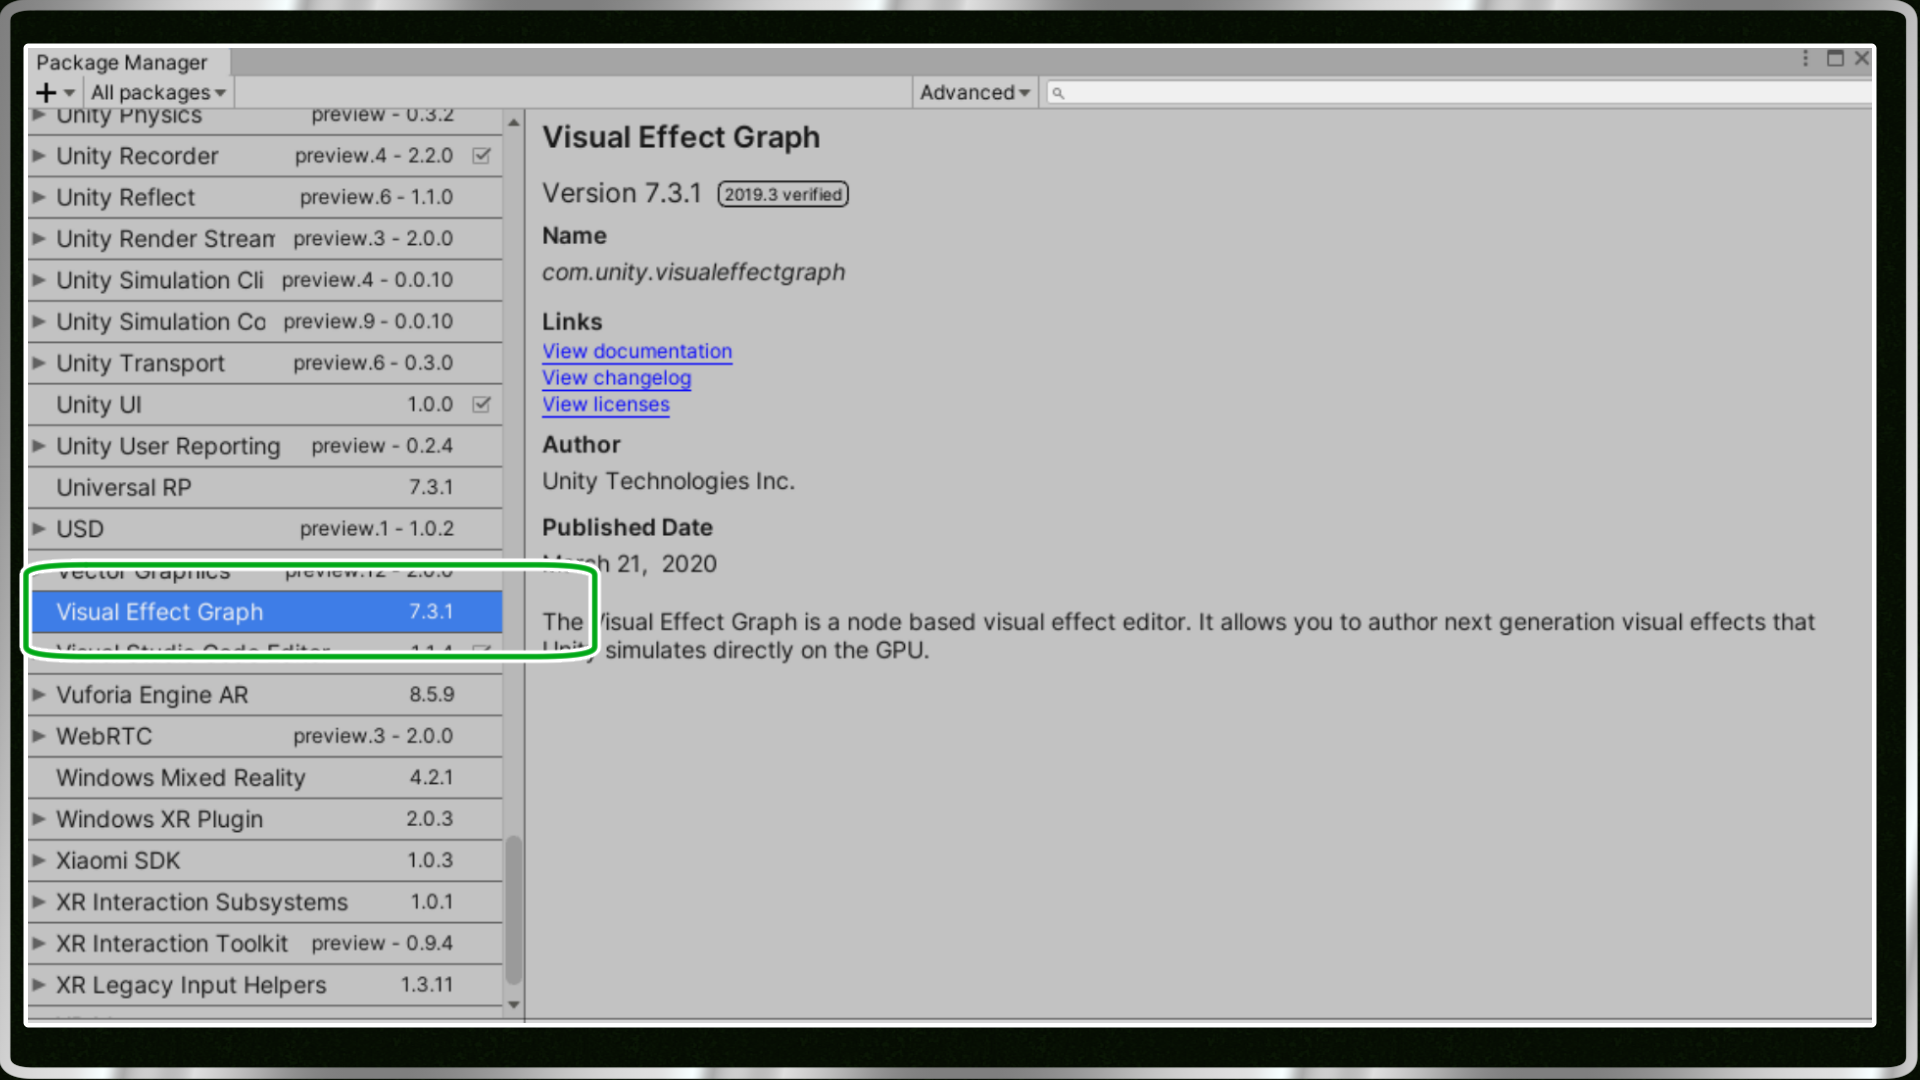The image size is (1920, 1080).
Task: Click the 2019.3 verified badge
Action: coord(783,194)
